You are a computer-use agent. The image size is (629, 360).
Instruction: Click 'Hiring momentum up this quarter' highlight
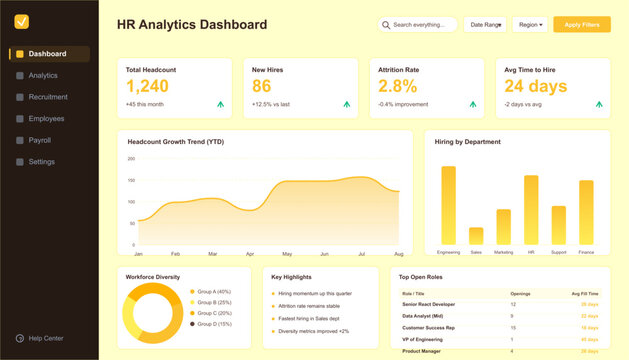[x=315, y=294]
